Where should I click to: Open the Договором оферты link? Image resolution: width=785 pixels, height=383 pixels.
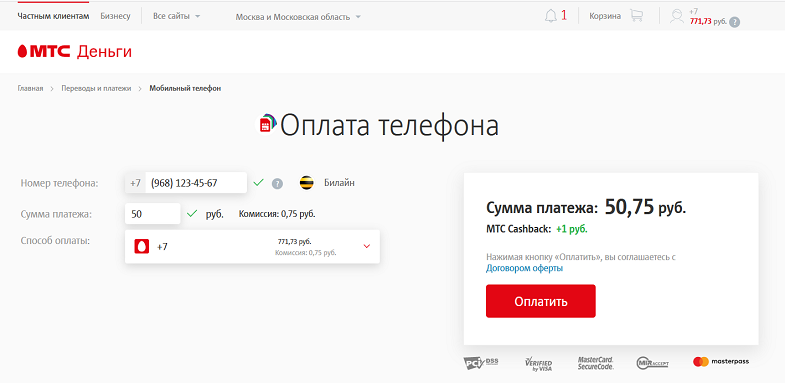tap(524, 268)
